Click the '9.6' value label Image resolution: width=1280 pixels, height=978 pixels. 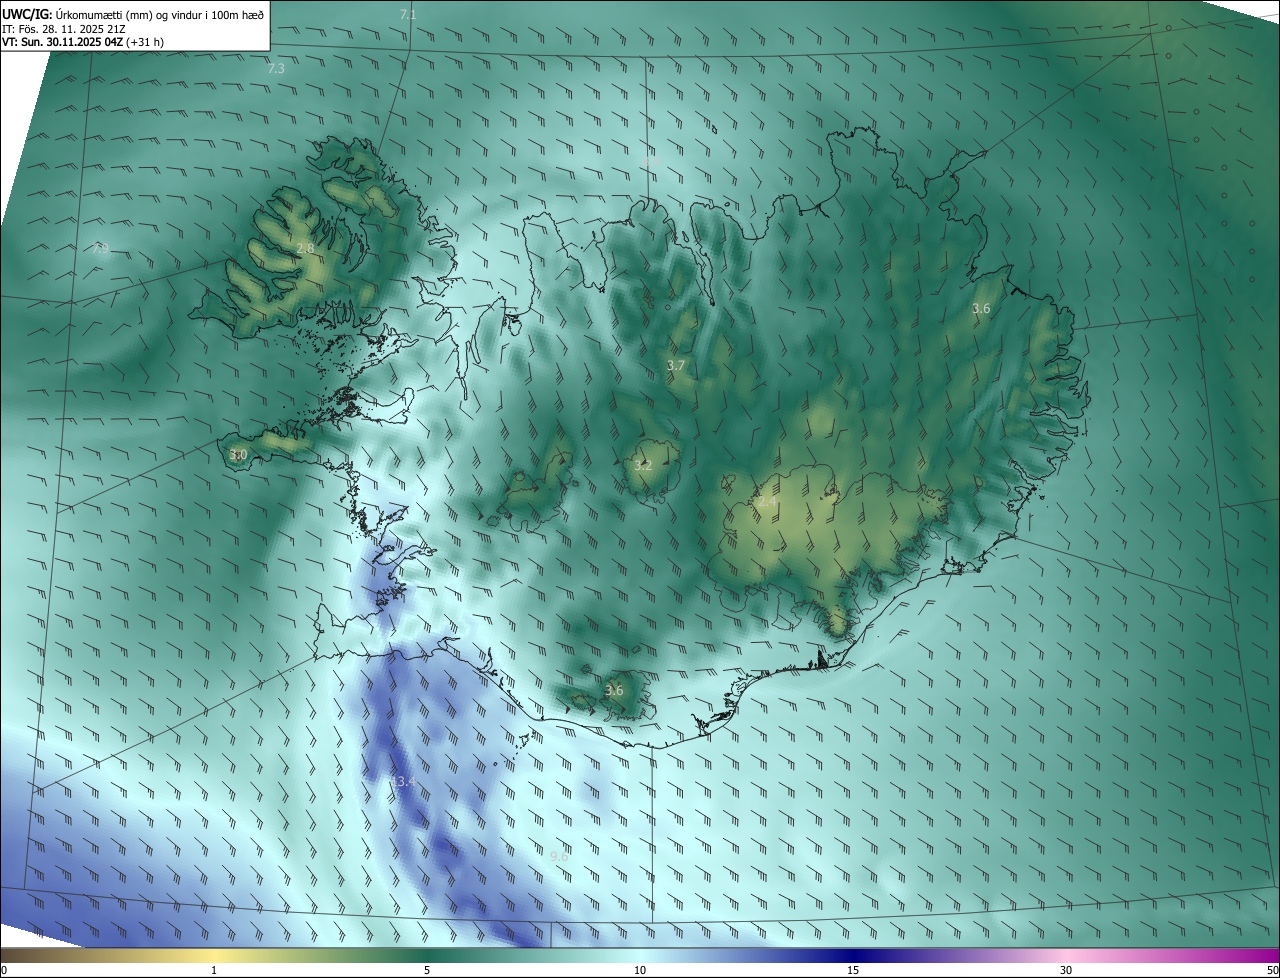(x=559, y=857)
